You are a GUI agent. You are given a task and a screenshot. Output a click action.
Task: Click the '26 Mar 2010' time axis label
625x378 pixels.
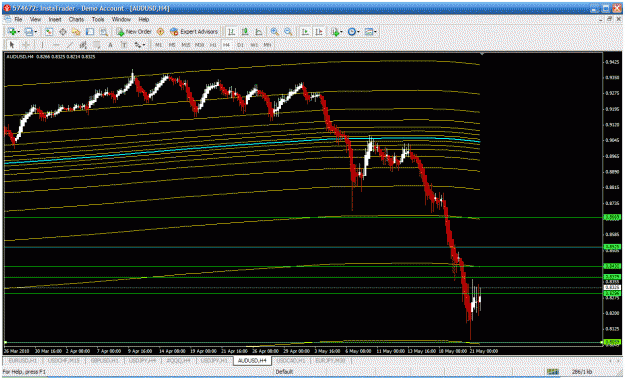pyautogui.click(x=16, y=351)
